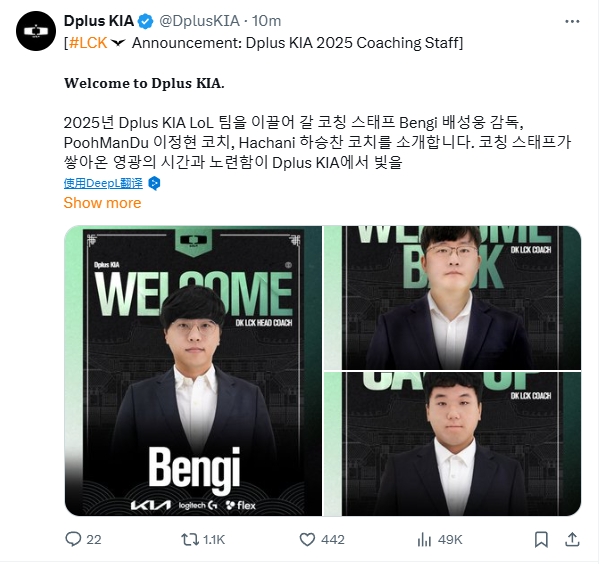Expand the post with Show more

point(102,202)
